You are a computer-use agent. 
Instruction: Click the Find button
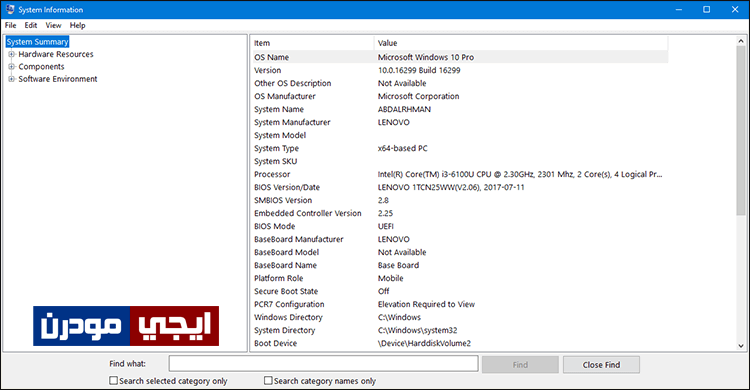point(520,365)
